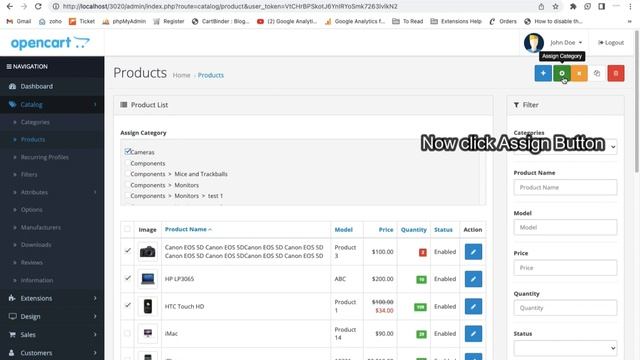This screenshot has height=360, width=640.
Task: Click the Model filter input
Action: coord(565,227)
